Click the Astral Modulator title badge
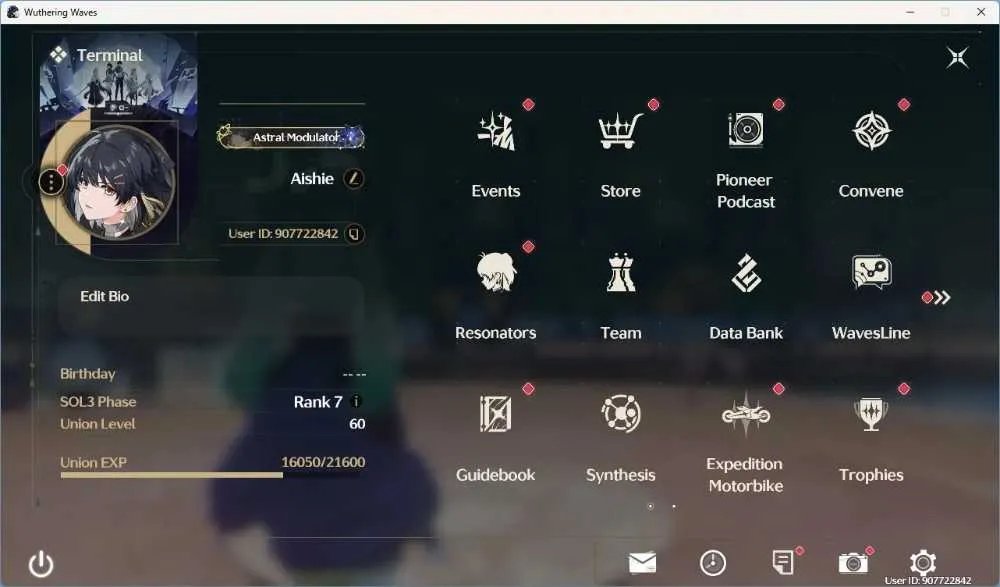Screen dimensions: 1000x587 point(291,137)
